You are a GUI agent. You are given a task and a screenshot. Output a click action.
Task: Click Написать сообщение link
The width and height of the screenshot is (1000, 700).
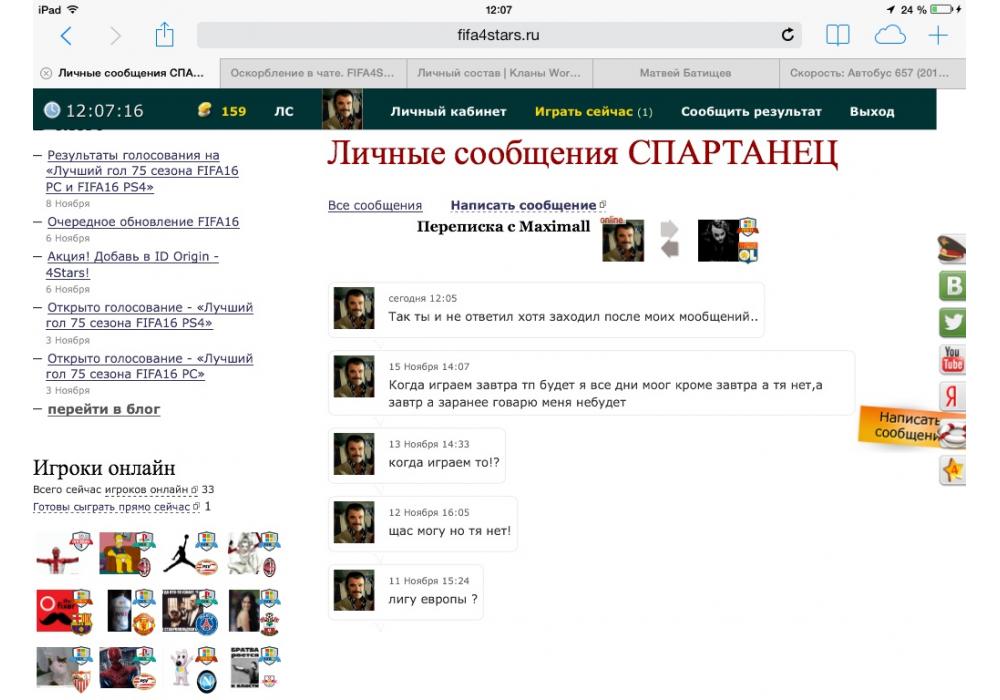[523, 205]
